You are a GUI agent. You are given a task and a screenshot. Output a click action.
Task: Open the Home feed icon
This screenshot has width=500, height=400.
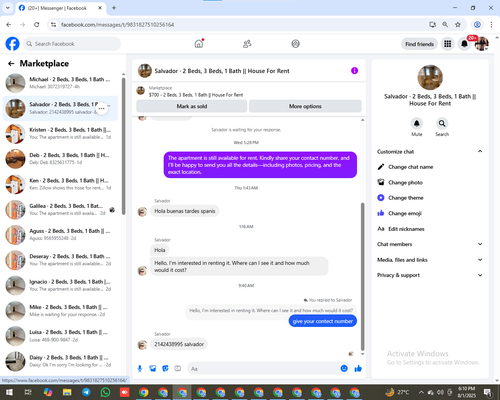click(199, 44)
